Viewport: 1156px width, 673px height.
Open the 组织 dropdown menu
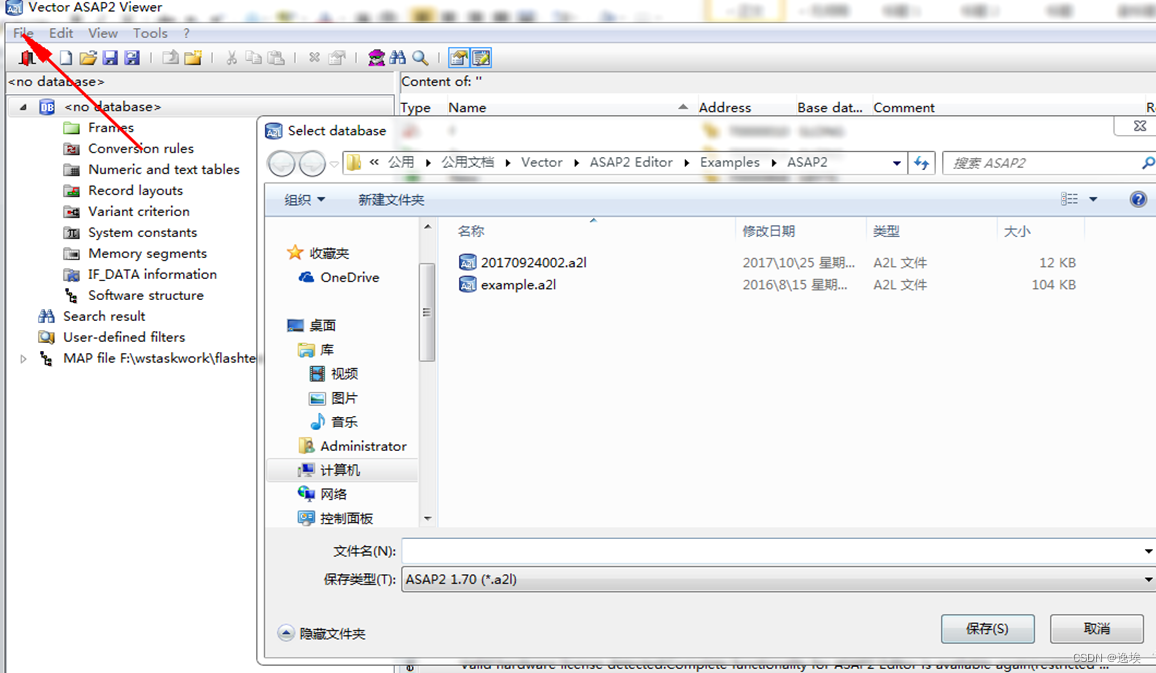coord(304,200)
